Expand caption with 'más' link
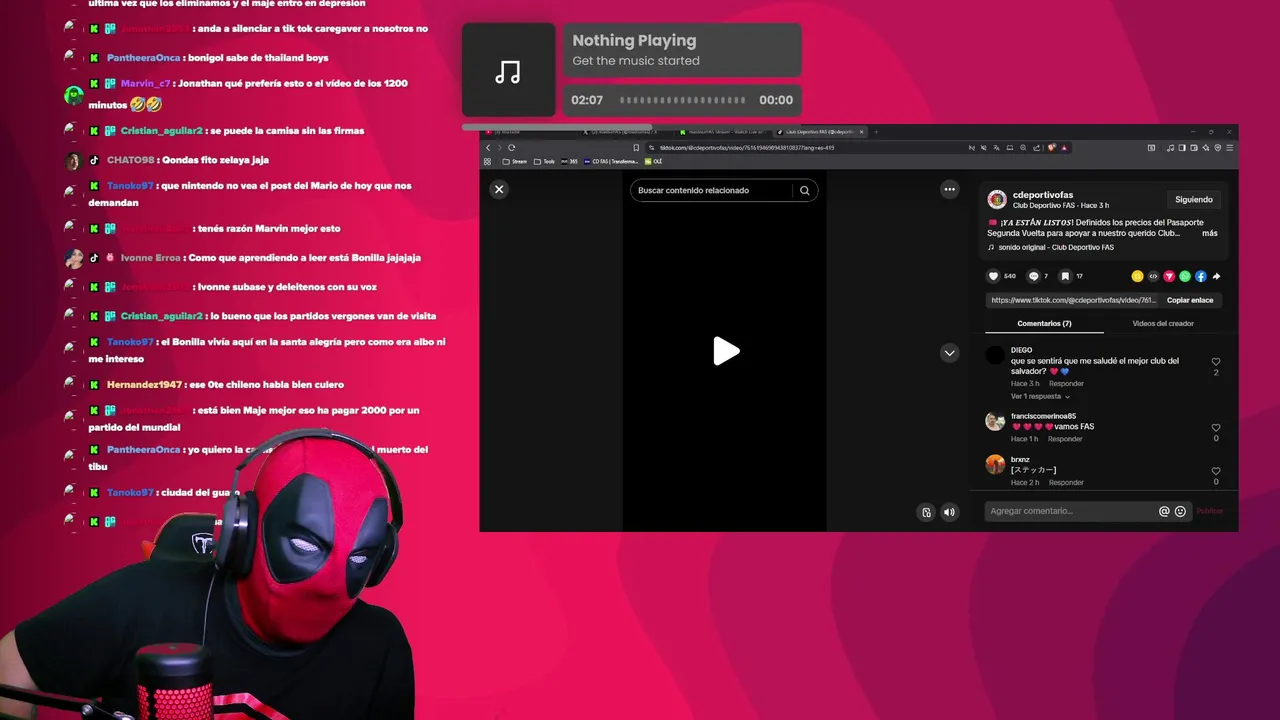Image resolution: width=1280 pixels, height=720 pixels. [x=1210, y=233]
